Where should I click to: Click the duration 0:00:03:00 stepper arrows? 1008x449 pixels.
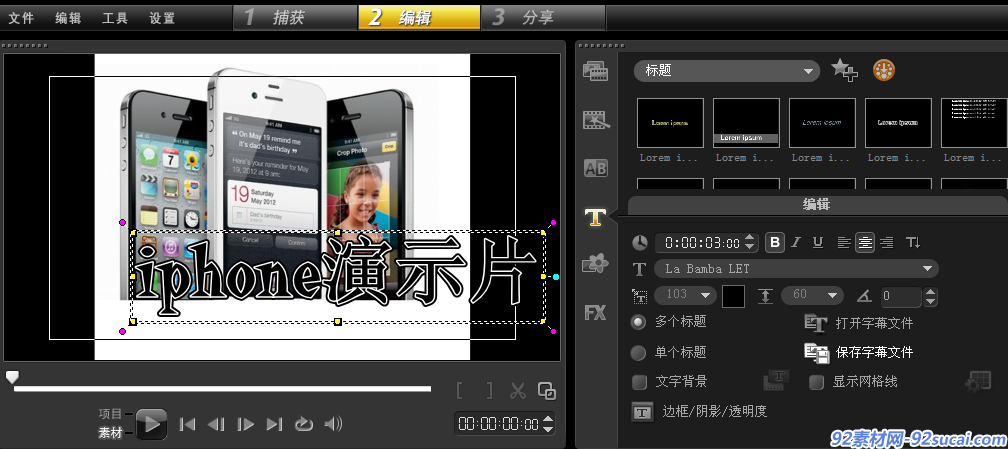pos(750,243)
